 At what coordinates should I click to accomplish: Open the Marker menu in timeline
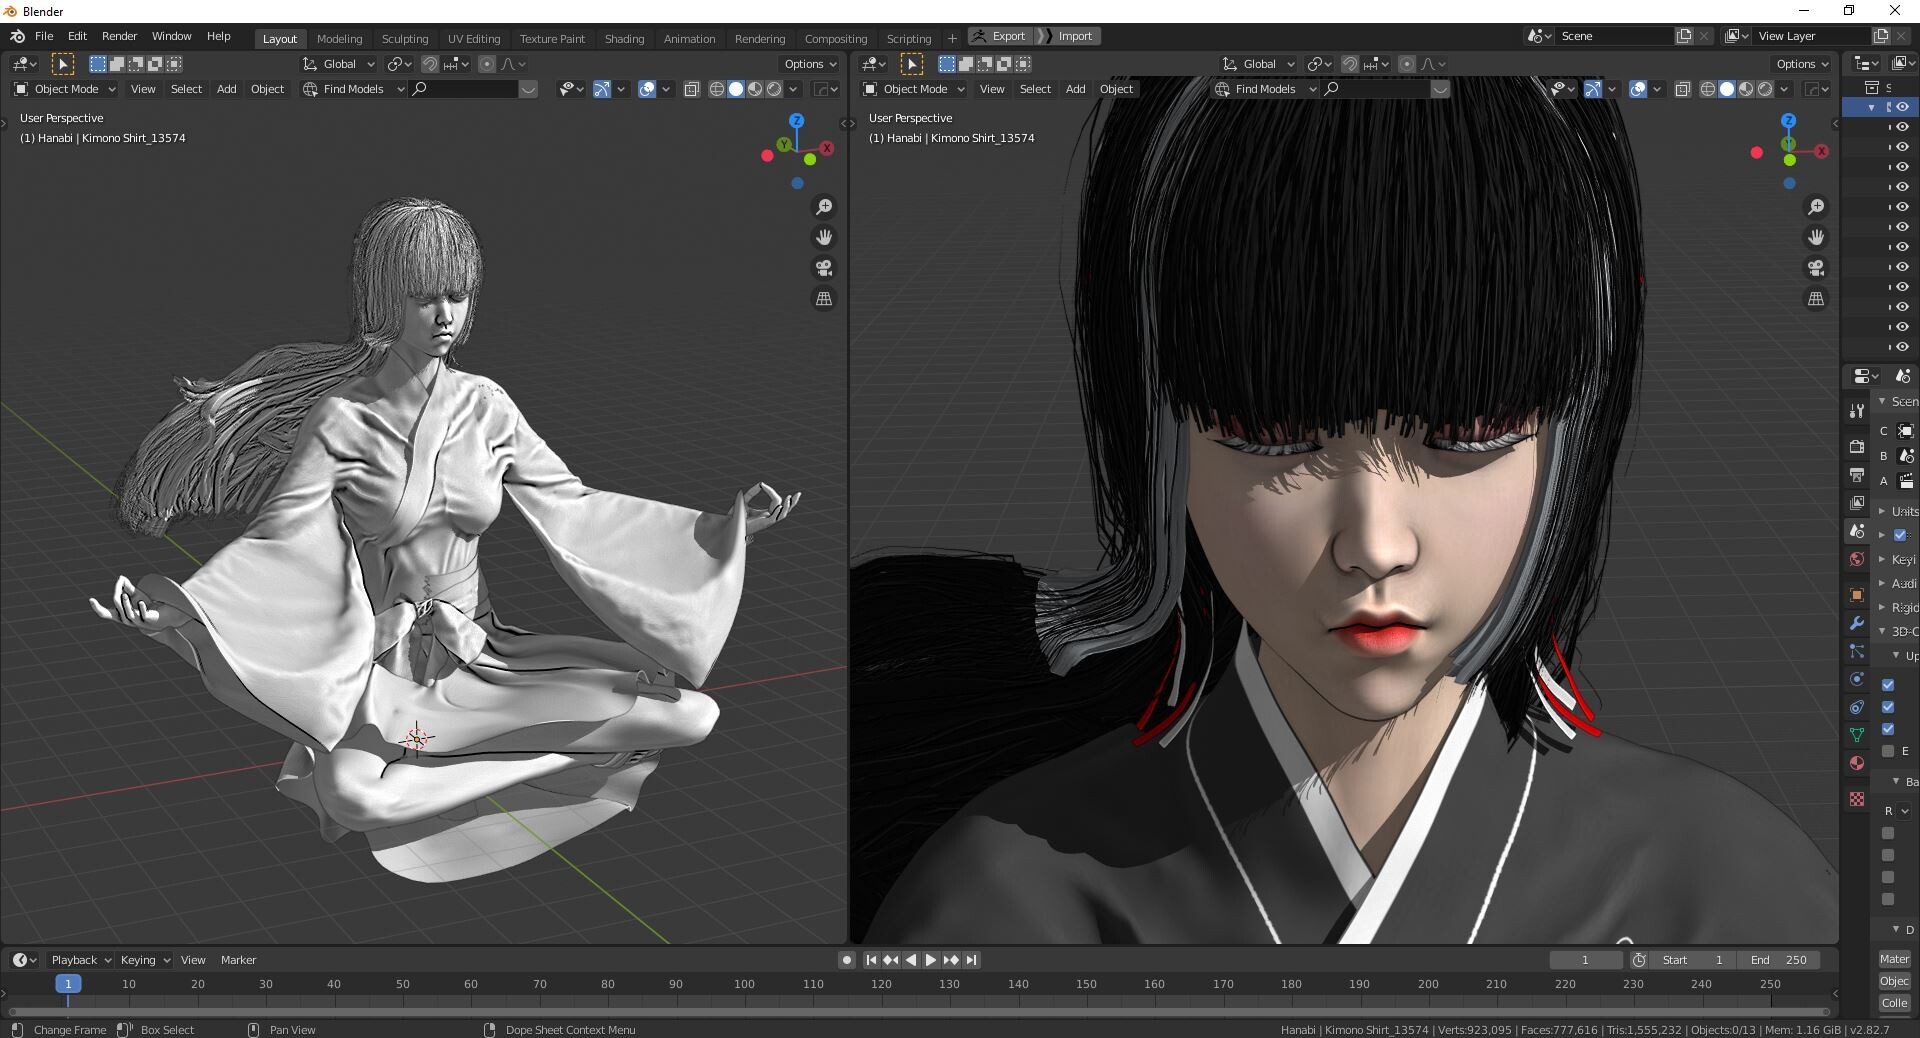tap(238, 960)
